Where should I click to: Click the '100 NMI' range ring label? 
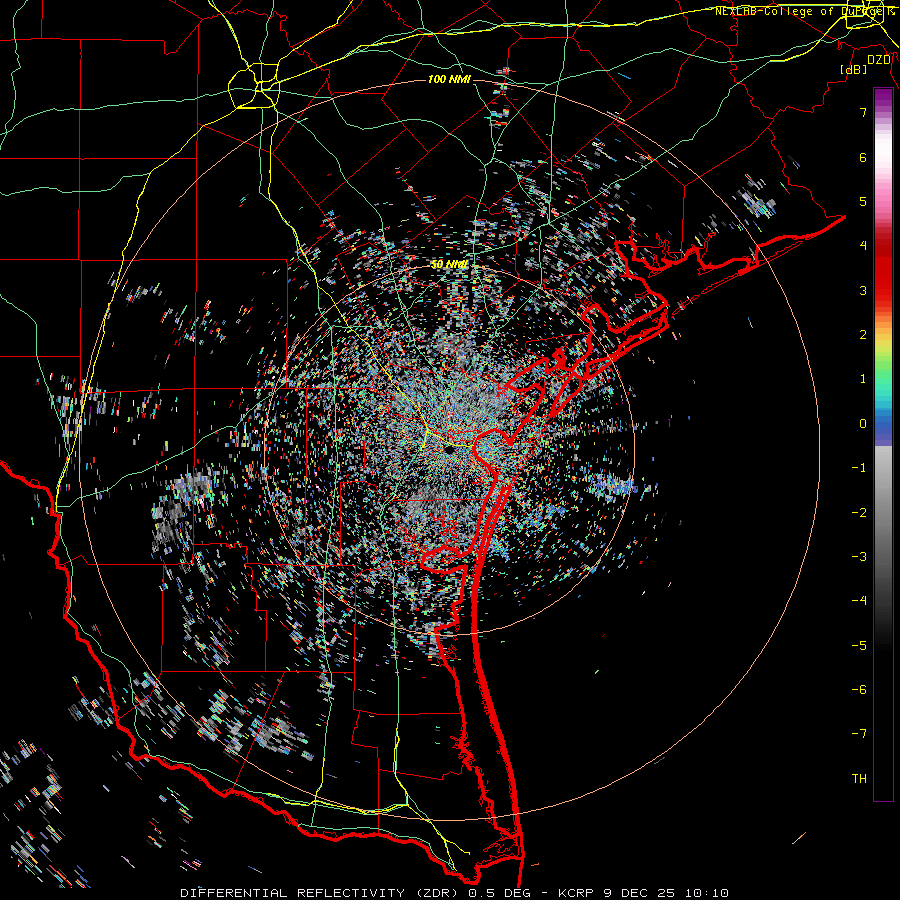click(x=449, y=79)
